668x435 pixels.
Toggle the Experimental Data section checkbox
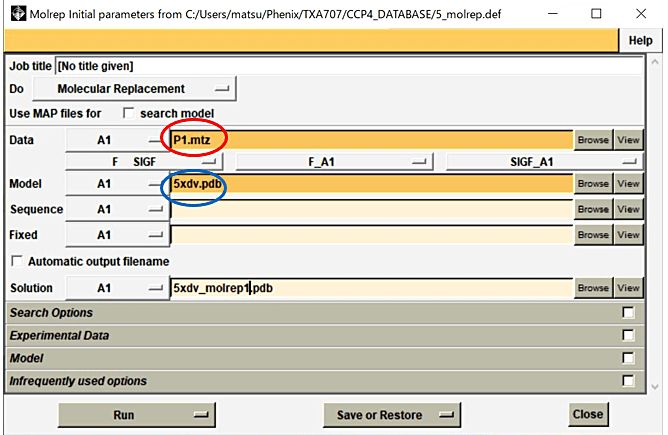pyautogui.click(x=628, y=335)
